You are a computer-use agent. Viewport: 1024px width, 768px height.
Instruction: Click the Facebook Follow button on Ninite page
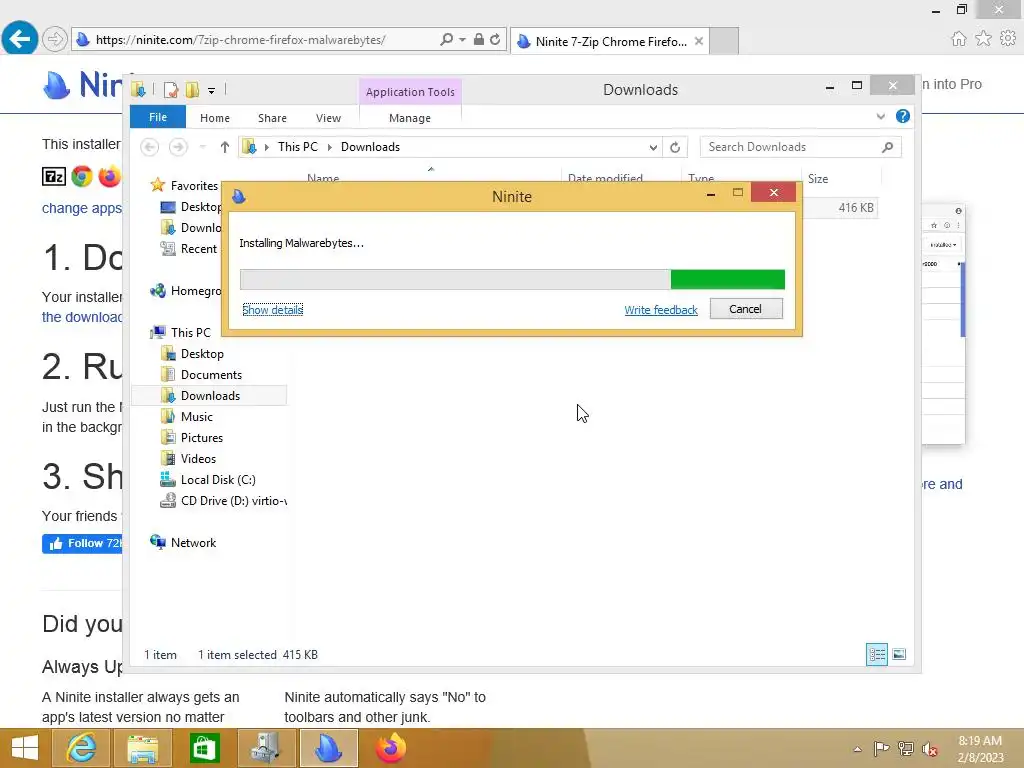[x=82, y=543]
